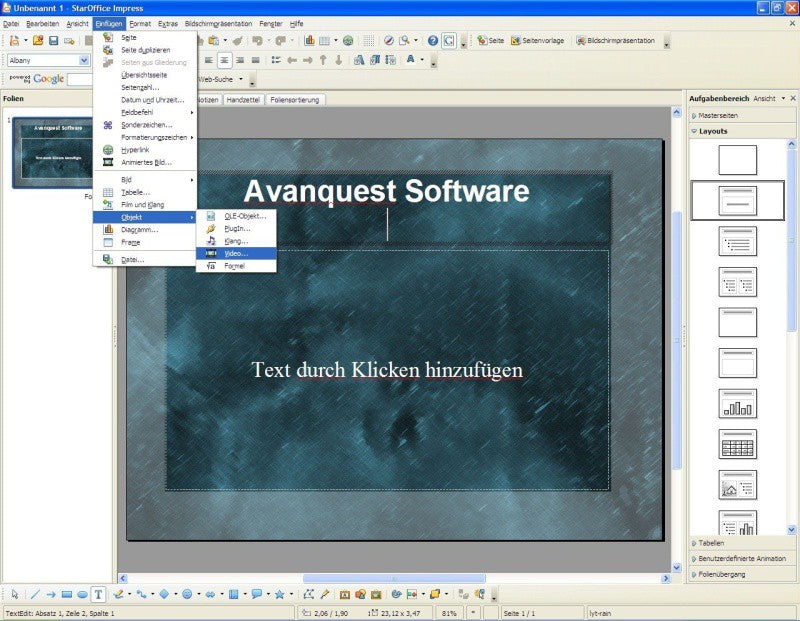
Task: Select the slide 1 thumbnail in Folien
Action: pos(53,153)
